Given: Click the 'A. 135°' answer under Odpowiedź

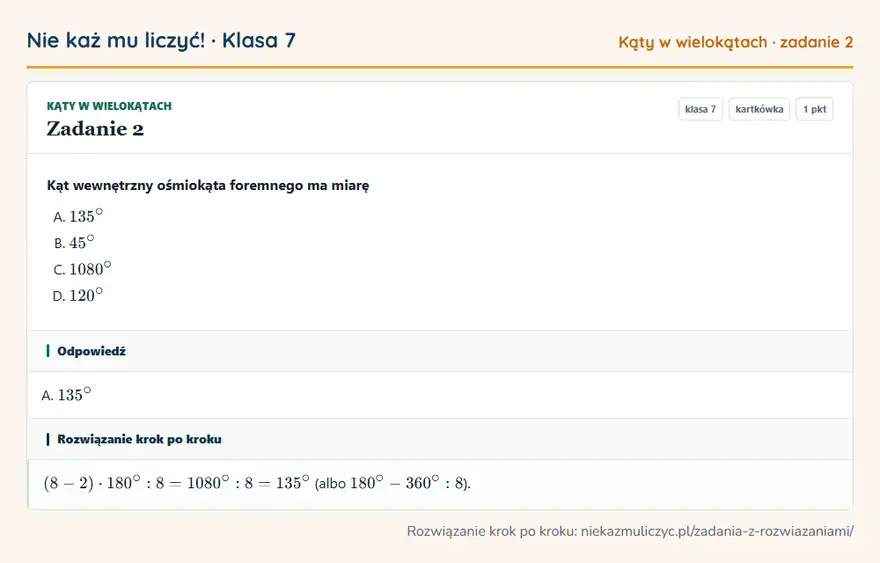Looking at the screenshot, I should pos(66,395).
